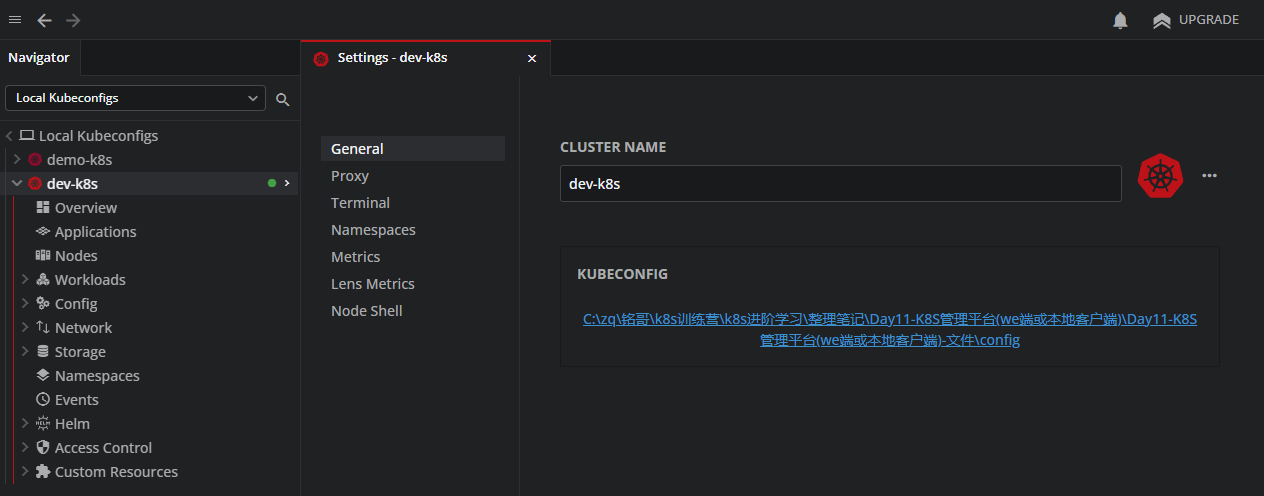
Task: Click the Events clock icon
Action: point(43,399)
